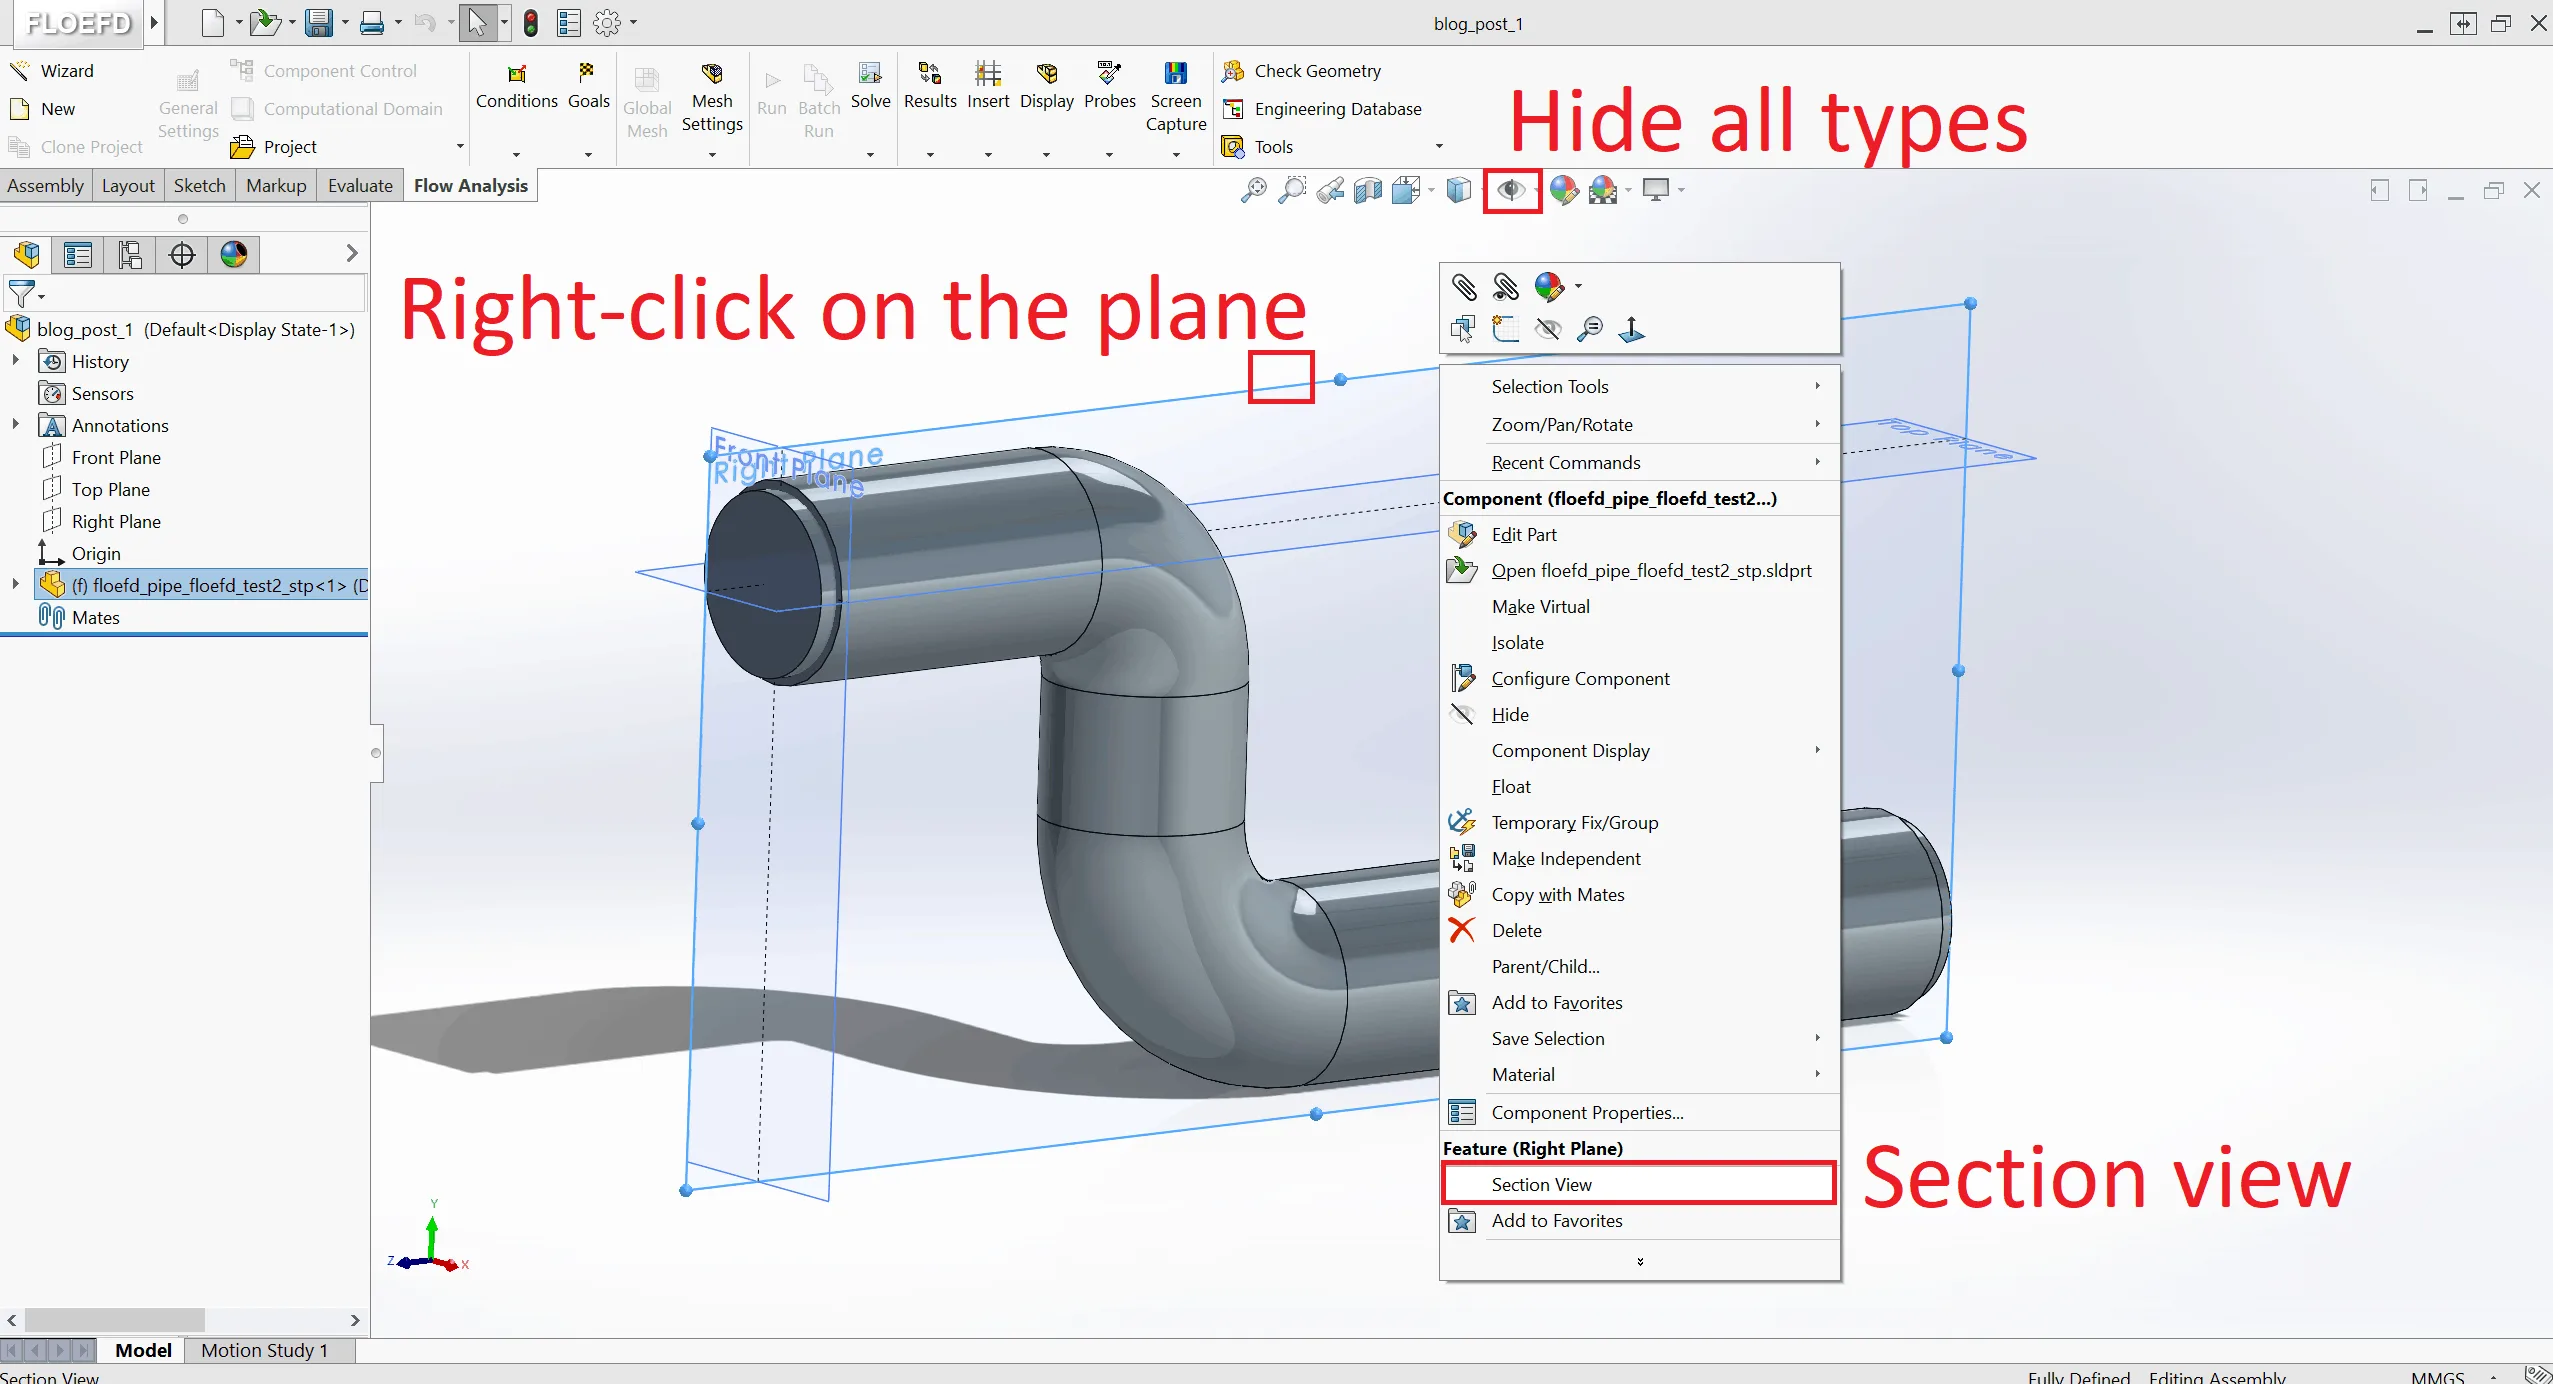Click the Insert tool icon
The image size is (2553, 1384).
point(987,74)
